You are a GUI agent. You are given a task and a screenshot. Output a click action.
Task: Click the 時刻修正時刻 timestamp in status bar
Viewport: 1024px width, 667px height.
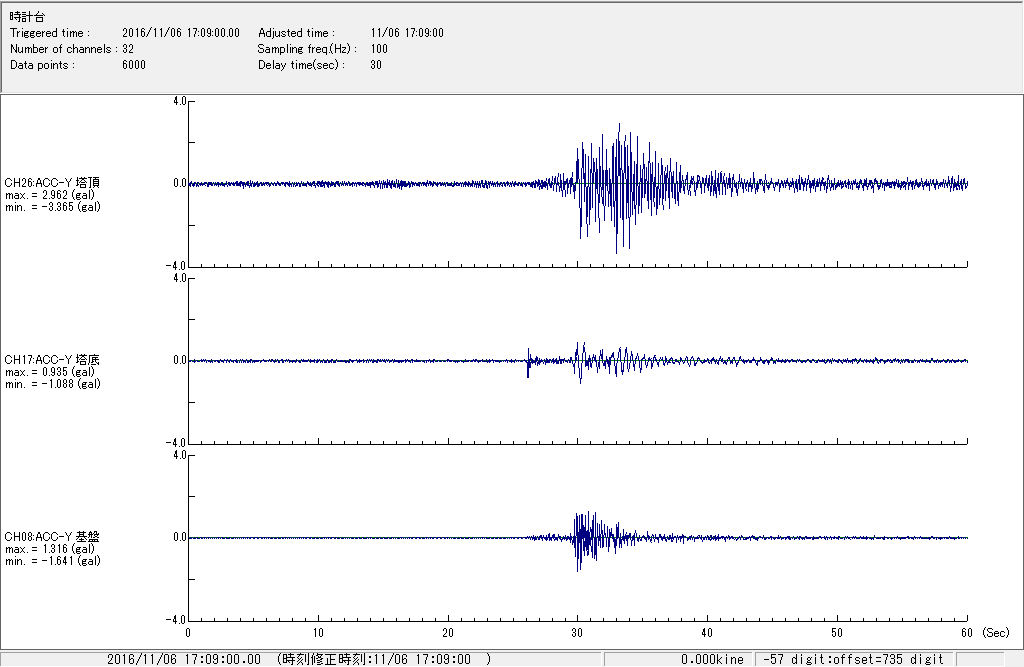pos(383,659)
